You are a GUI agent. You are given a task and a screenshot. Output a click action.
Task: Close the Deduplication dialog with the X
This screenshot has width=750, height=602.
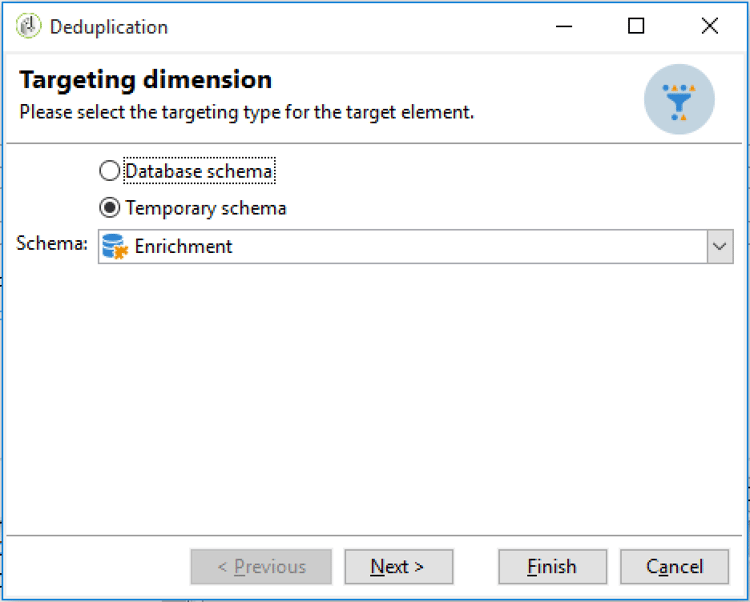pyautogui.click(x=709, y=26)
